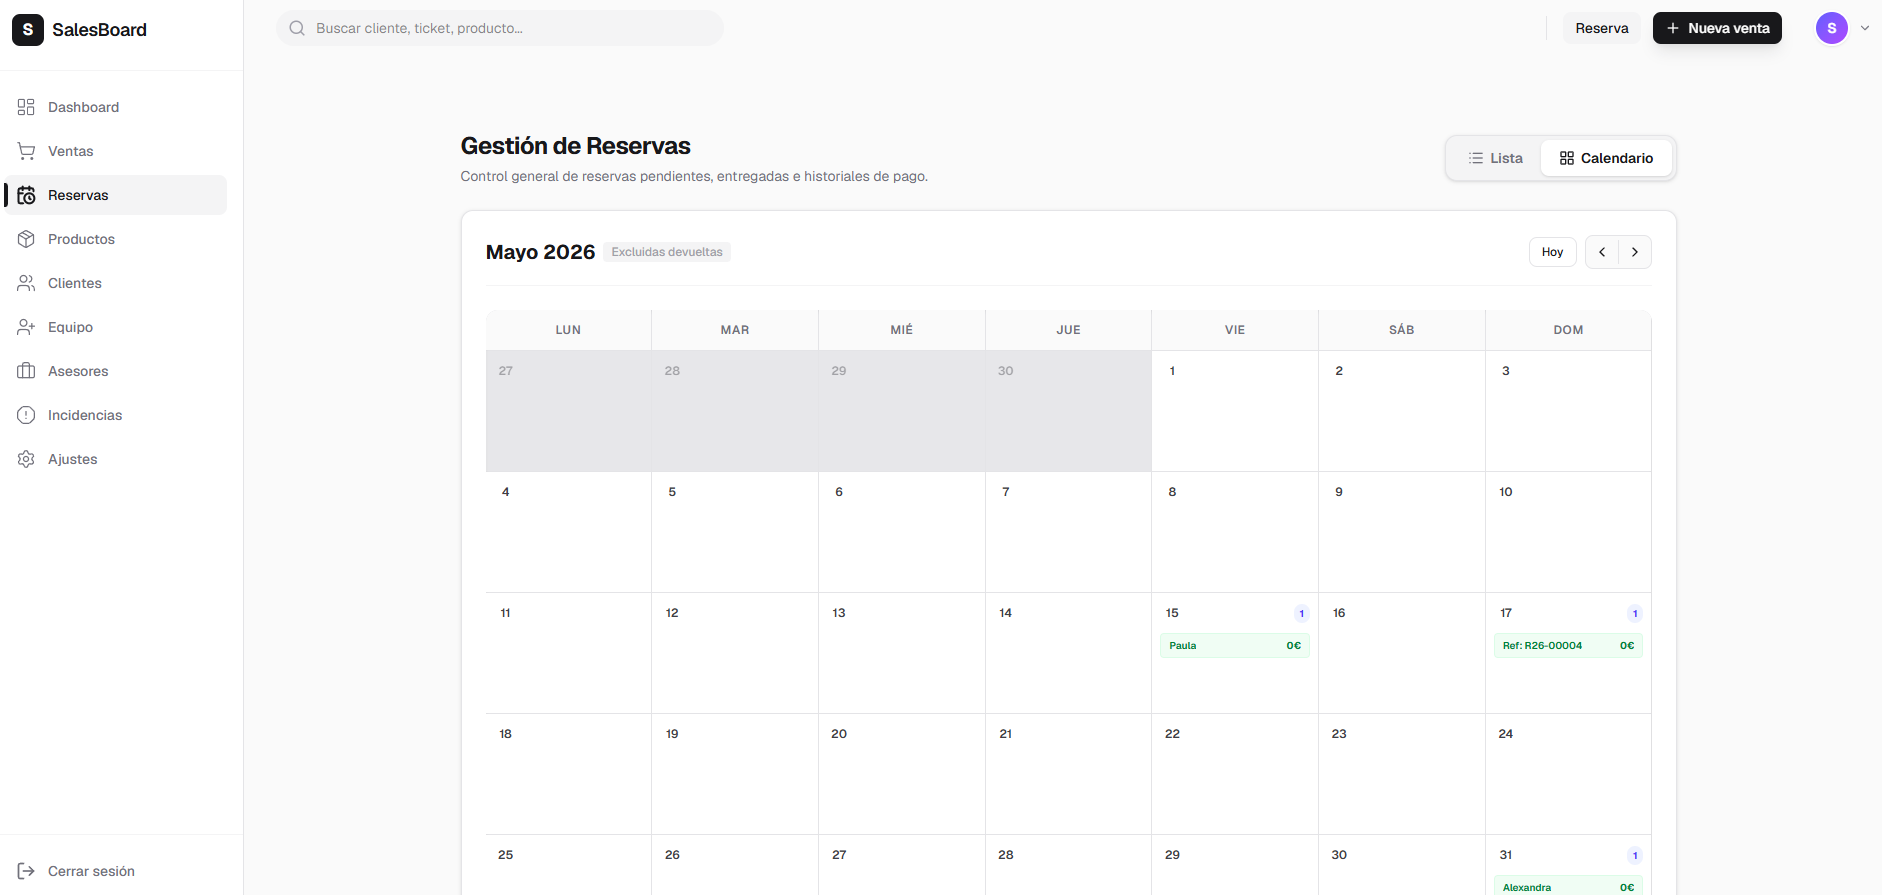1882x895 pixels.
Task: Go to previous month with left chevron
Action: point(1602,252)
